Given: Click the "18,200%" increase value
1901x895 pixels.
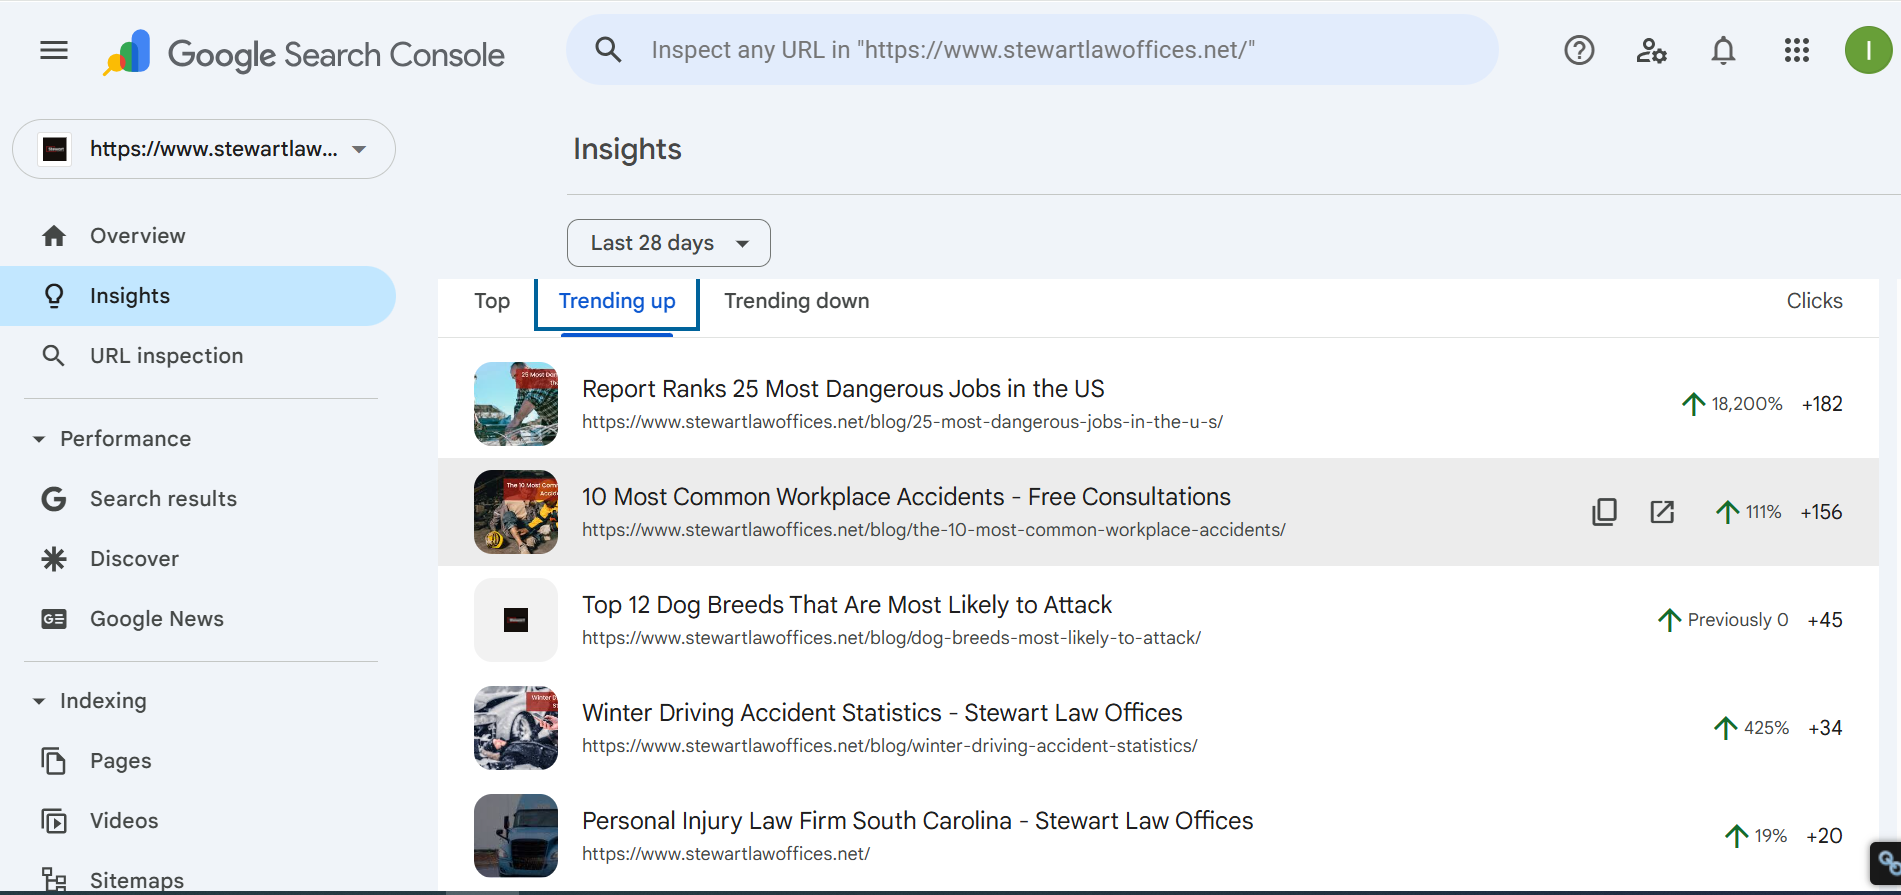Looking at the screenshot, I should point(1747,404).
